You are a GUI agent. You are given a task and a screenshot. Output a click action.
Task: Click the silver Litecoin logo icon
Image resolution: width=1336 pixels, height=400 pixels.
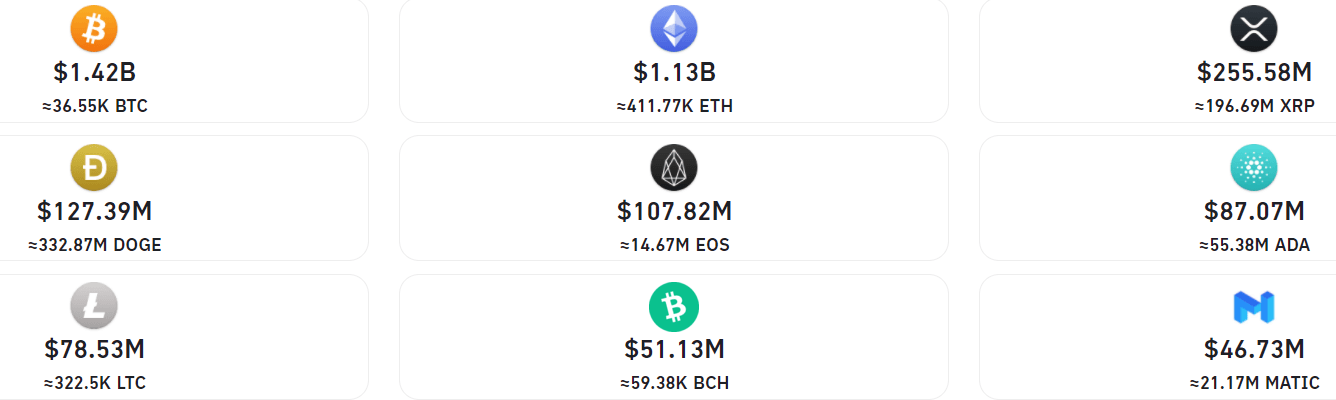point(94,308)
